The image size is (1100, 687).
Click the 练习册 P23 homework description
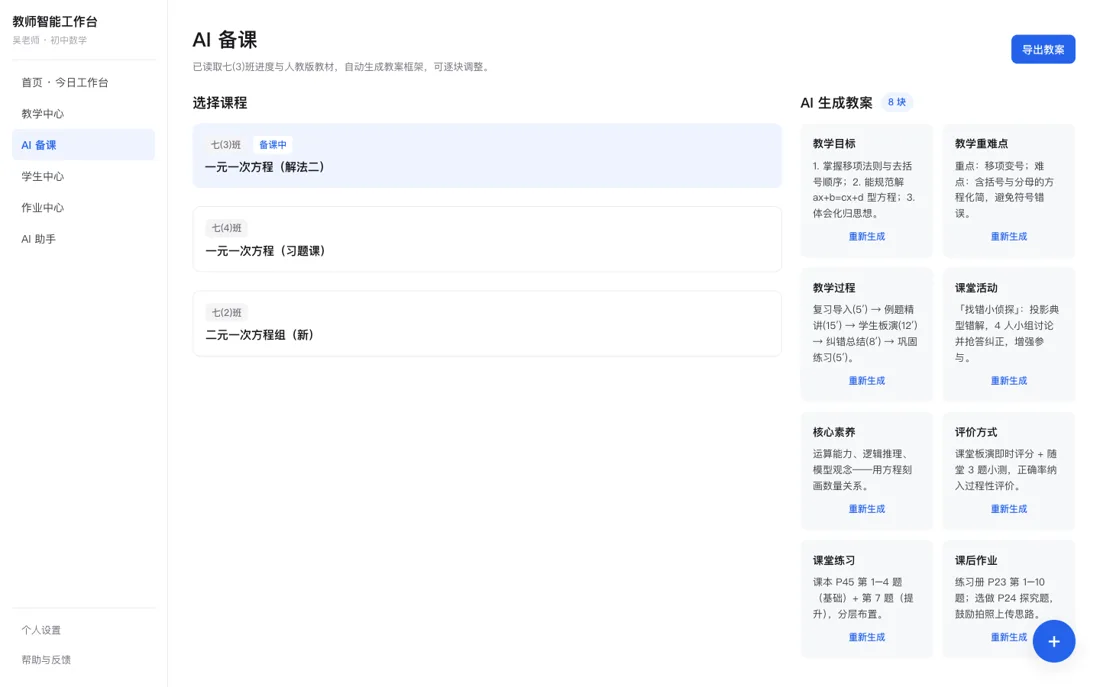click(1005, 598)
